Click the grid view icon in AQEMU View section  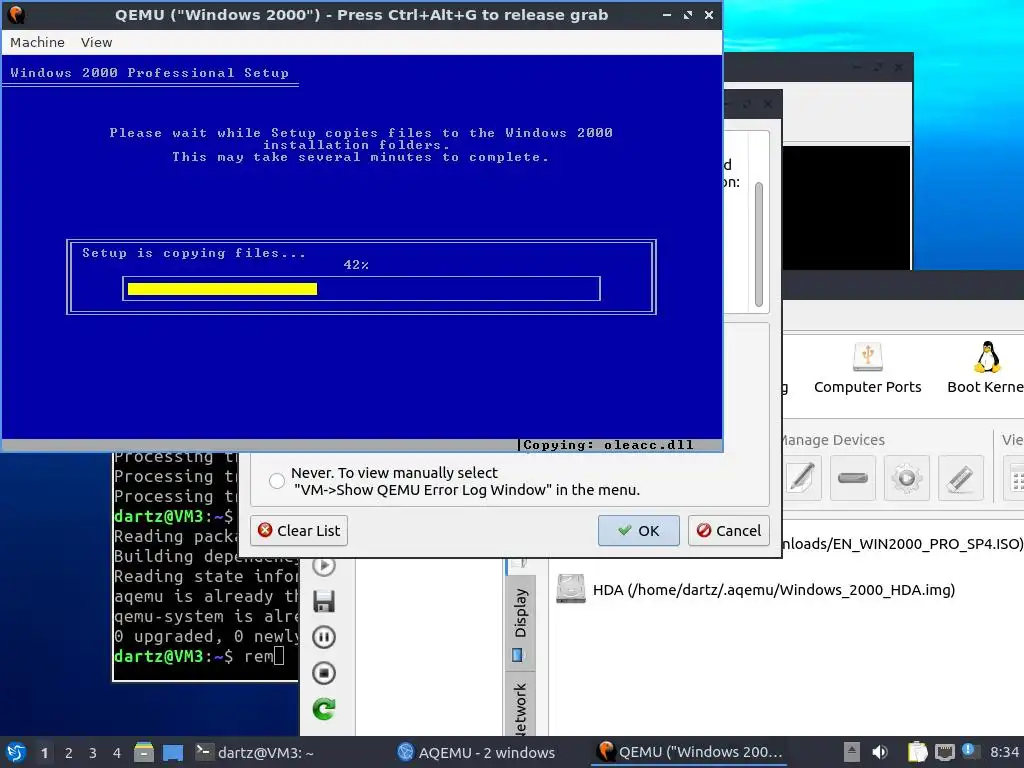[x=1016, y=478]
